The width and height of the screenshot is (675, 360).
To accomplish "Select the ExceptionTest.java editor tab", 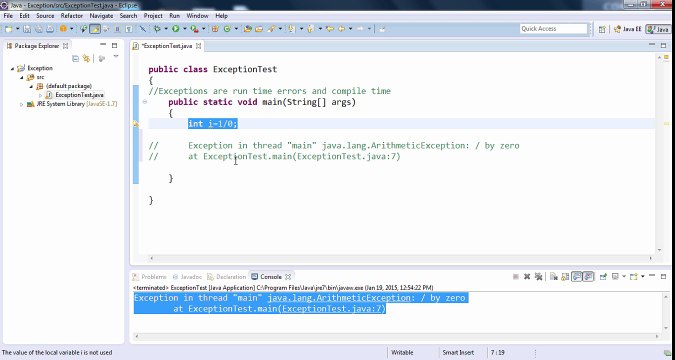I will point(167,46).
